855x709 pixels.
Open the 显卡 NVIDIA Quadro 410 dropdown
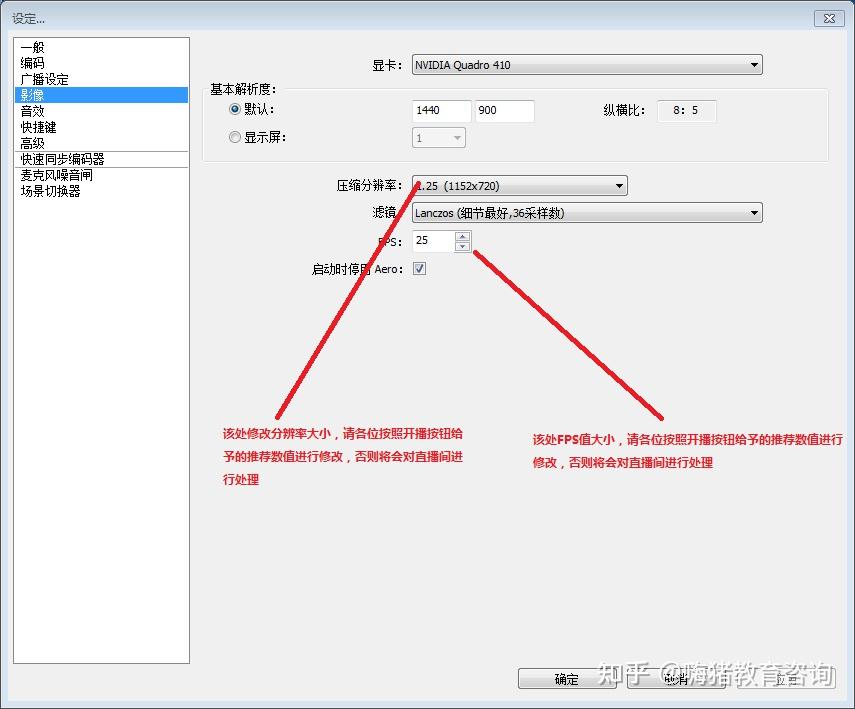pos(587,65)
